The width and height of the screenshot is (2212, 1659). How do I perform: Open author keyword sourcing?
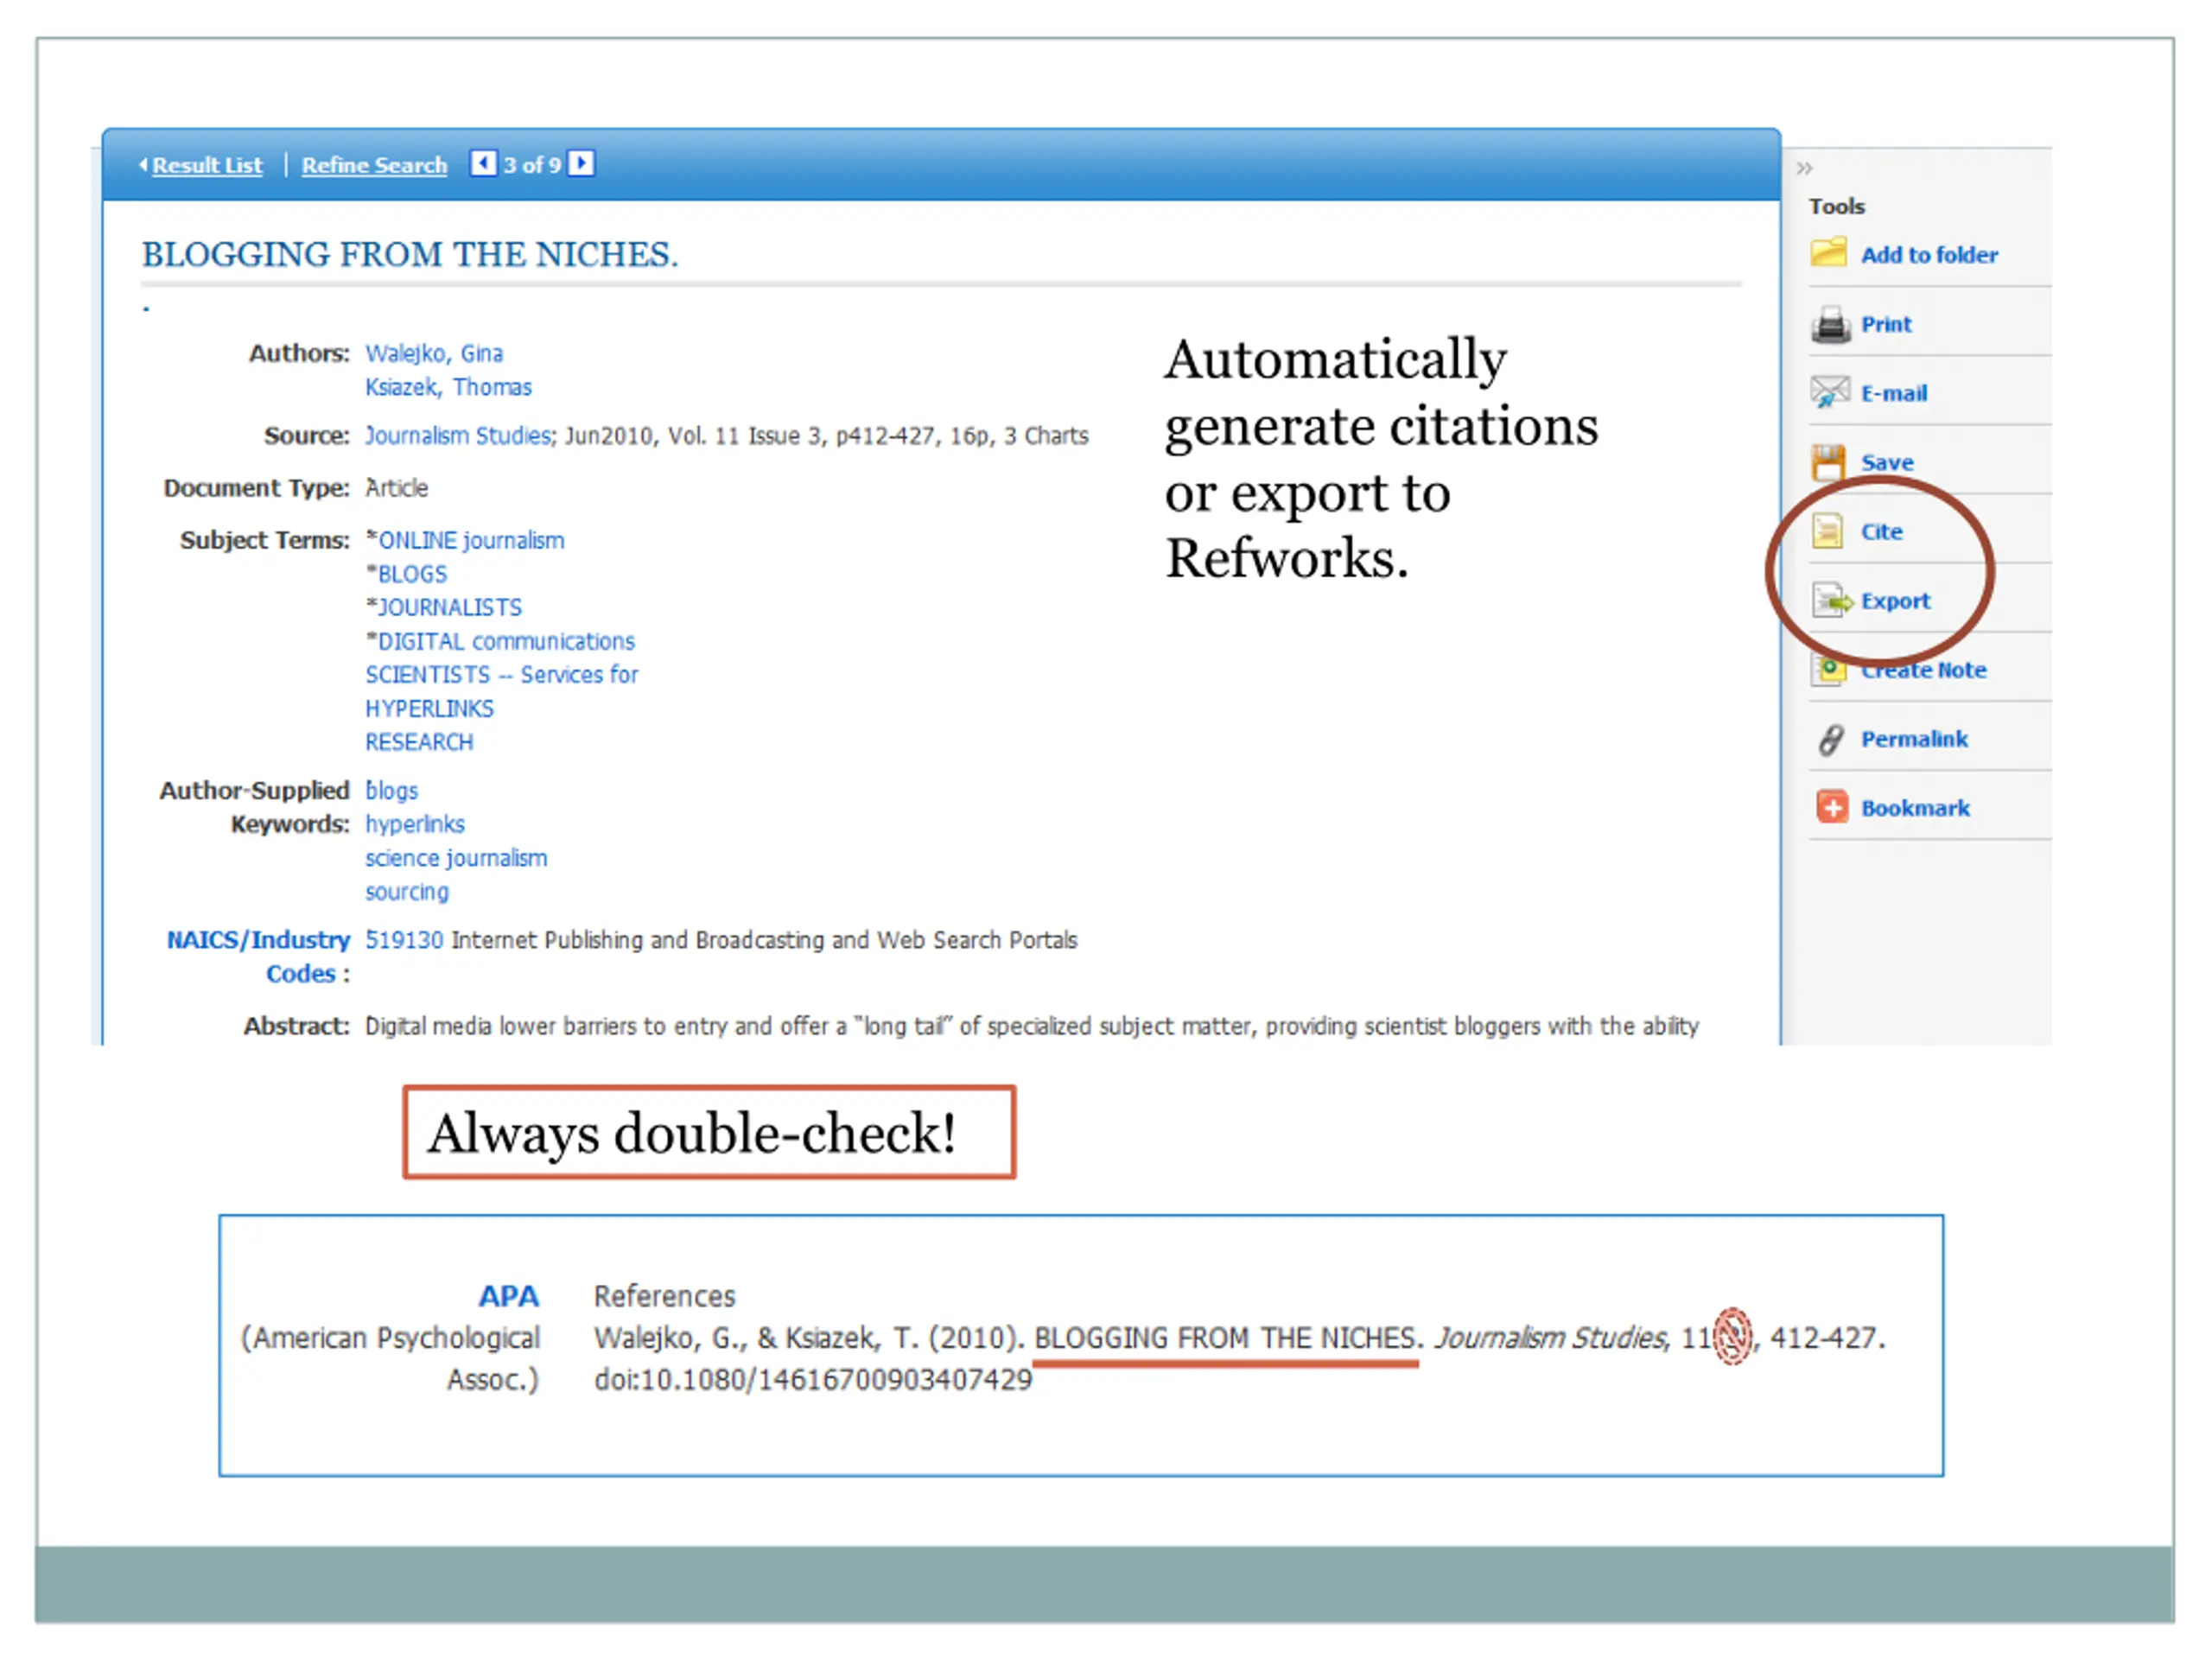[x=406, y=892]
